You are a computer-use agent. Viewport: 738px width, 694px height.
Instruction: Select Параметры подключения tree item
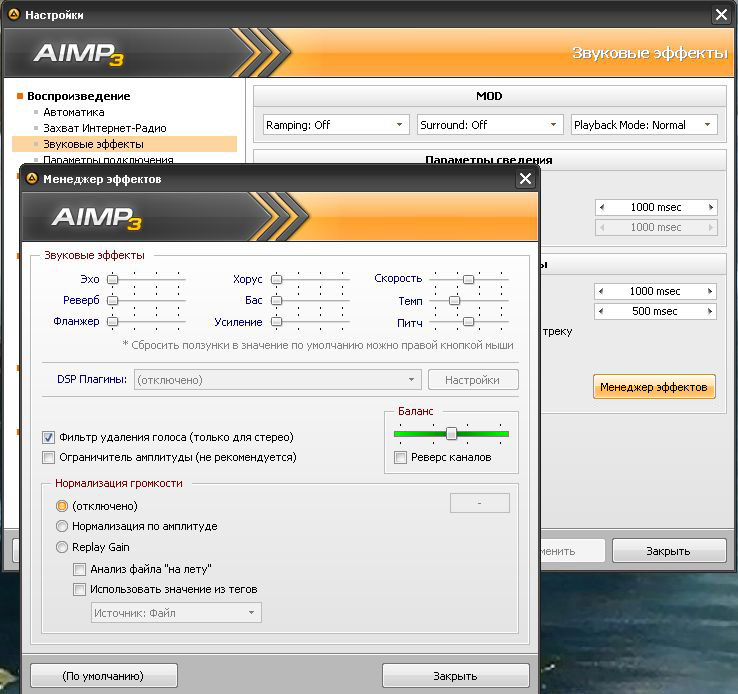point(108,160)
